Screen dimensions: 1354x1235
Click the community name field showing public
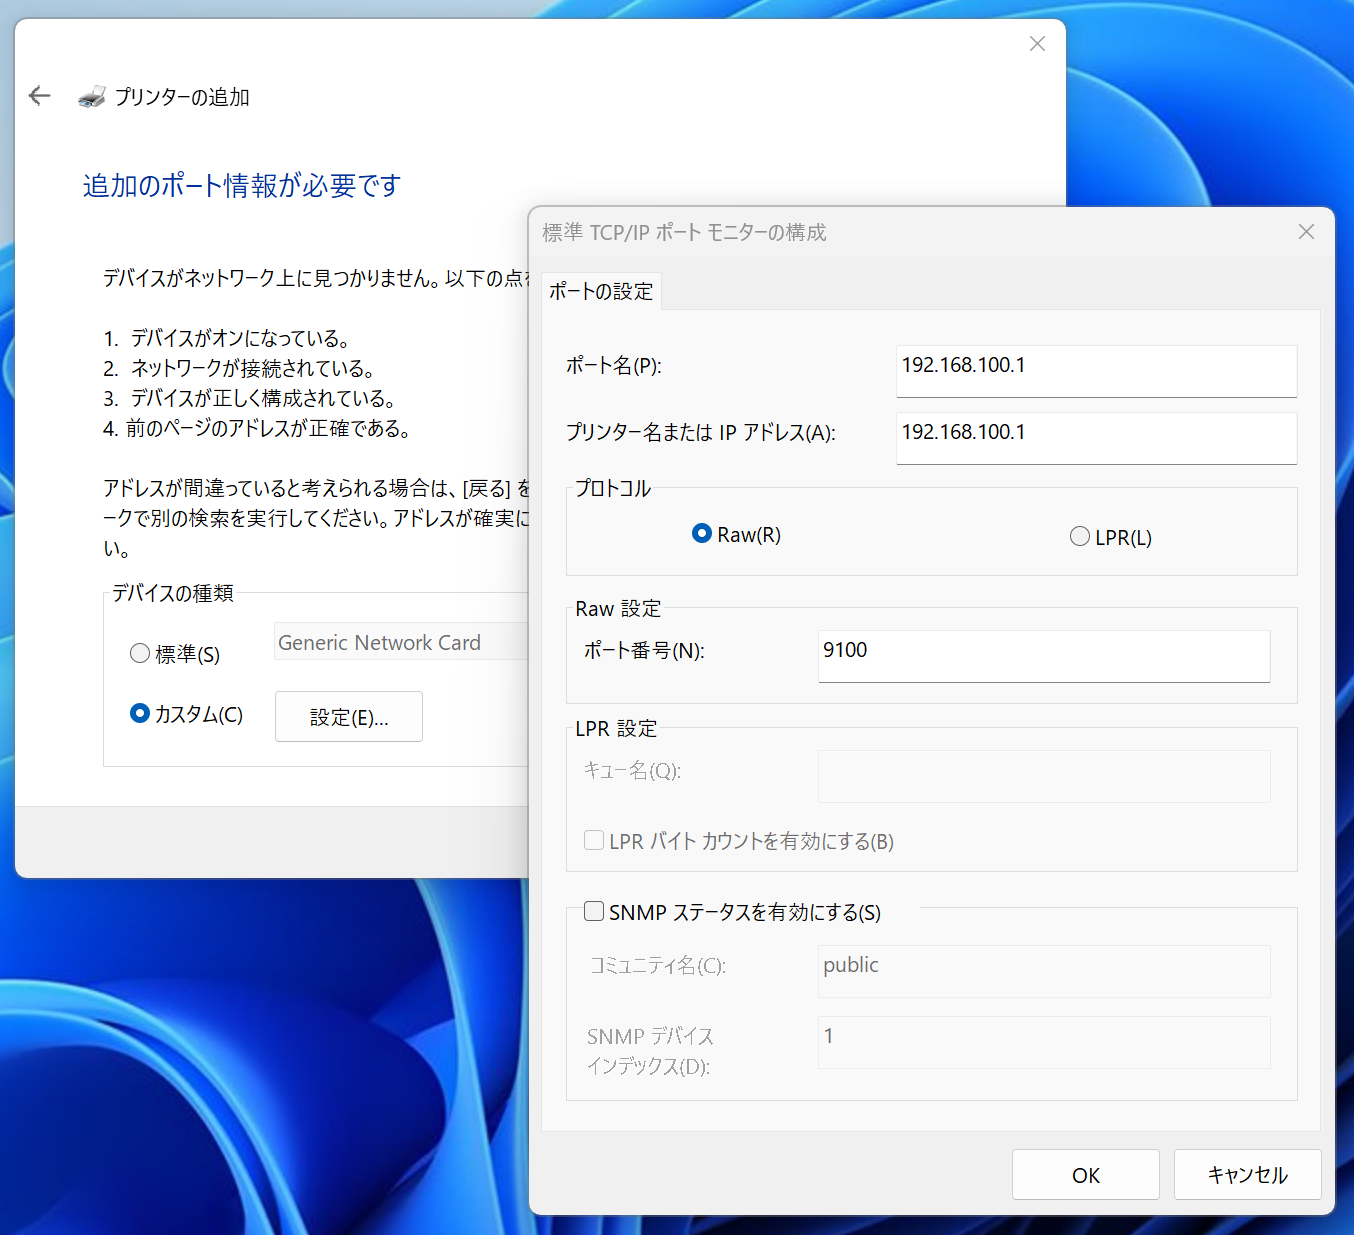click(x=1043, y=970)
